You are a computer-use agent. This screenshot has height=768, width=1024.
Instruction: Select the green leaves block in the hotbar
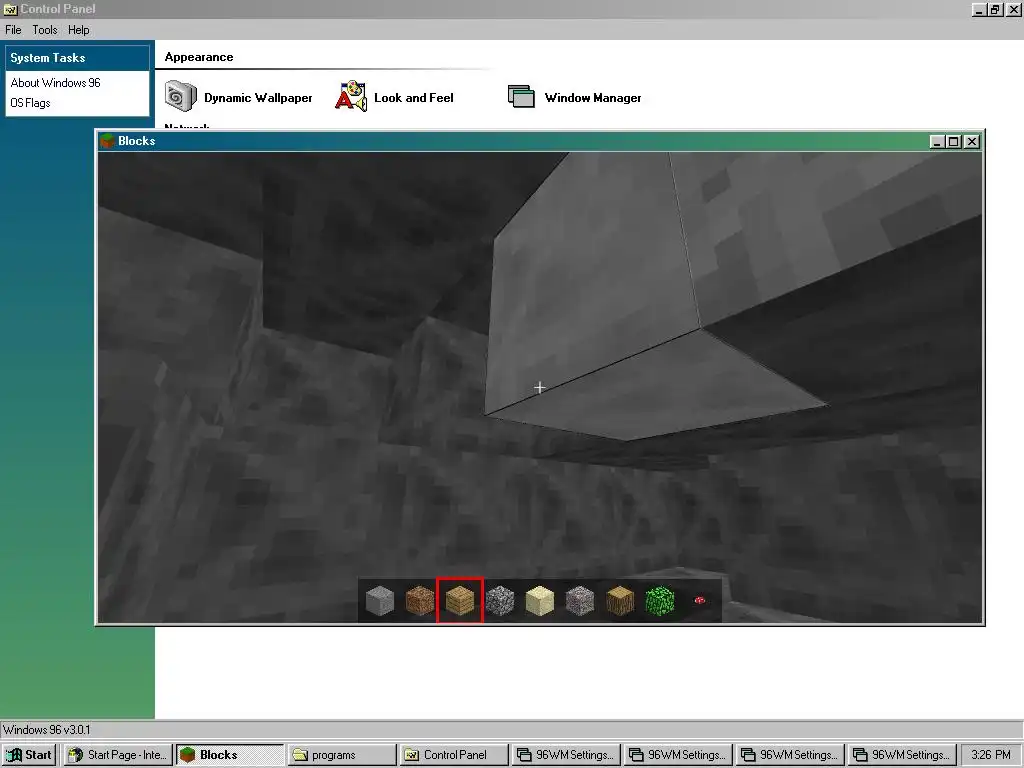(x=660, y=600)
